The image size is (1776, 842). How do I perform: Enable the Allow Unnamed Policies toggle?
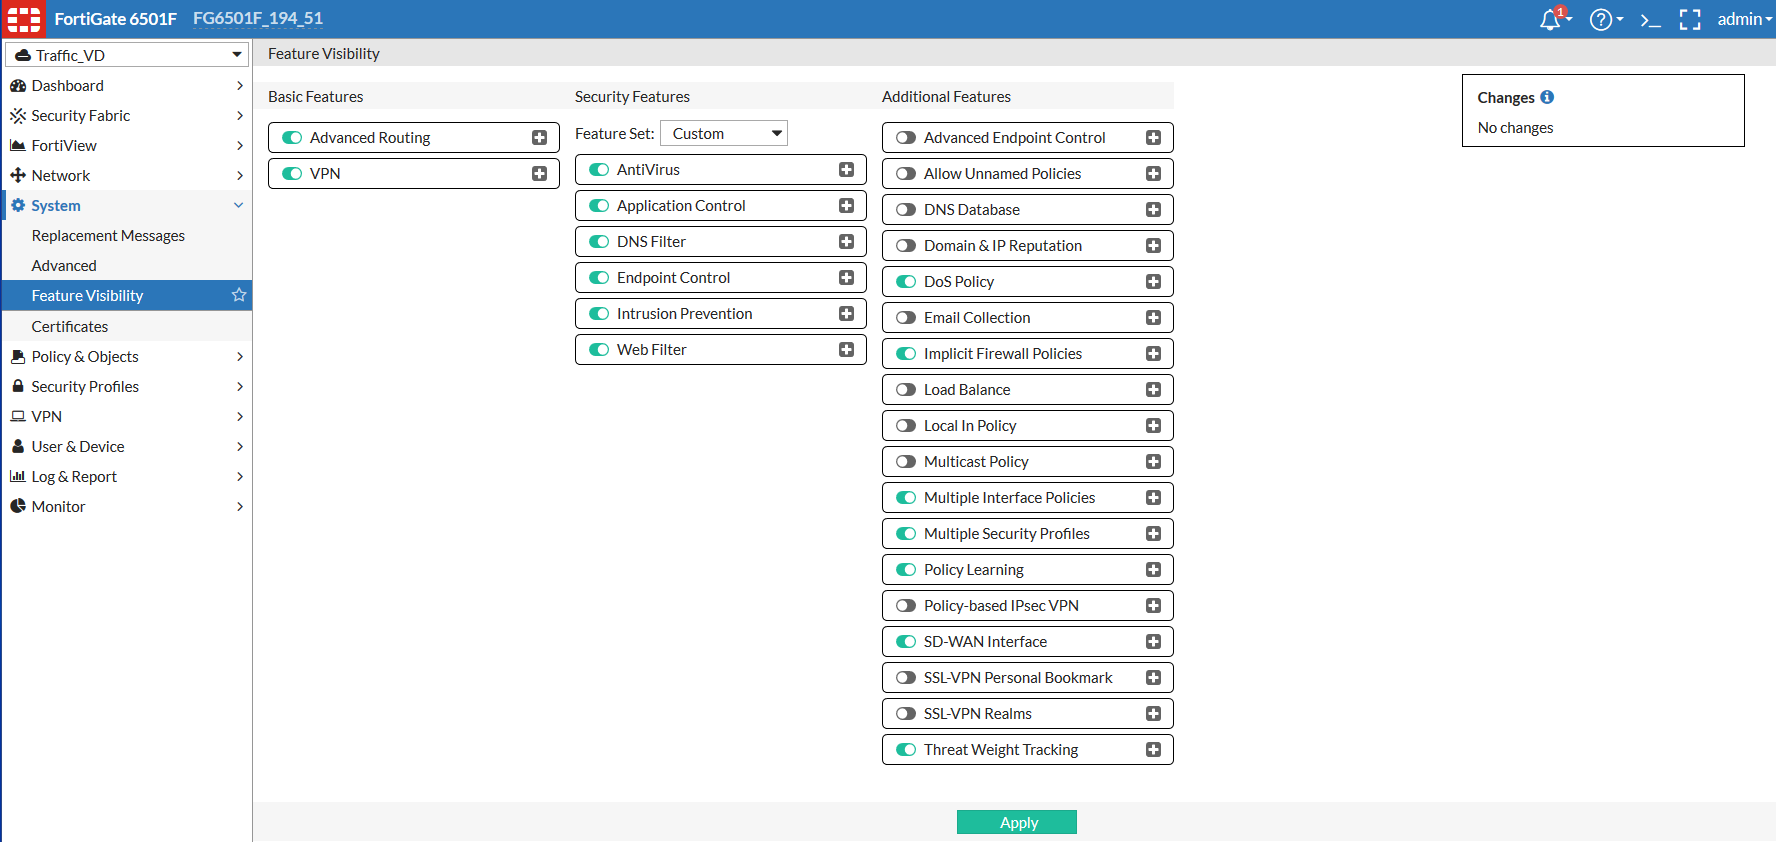click(x=906, y=174)
